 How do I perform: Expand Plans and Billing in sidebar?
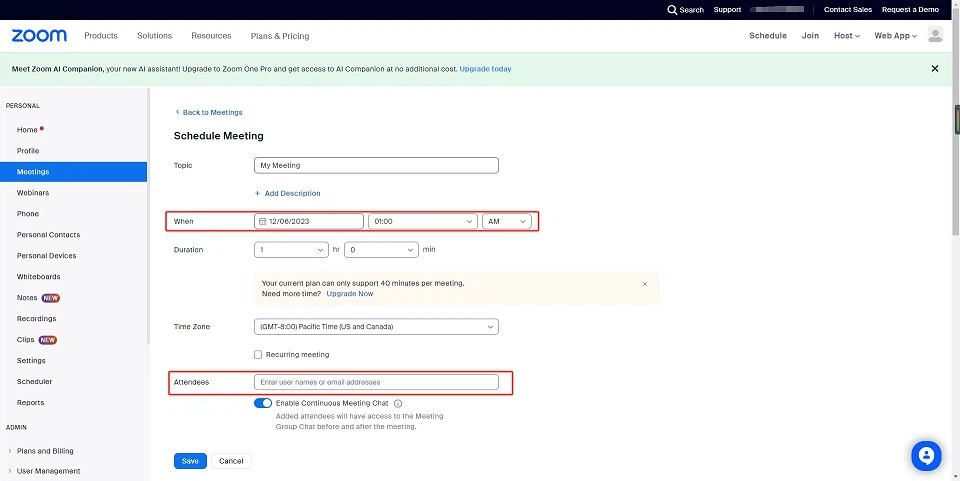pyautogui.click(x=45, y=451)
